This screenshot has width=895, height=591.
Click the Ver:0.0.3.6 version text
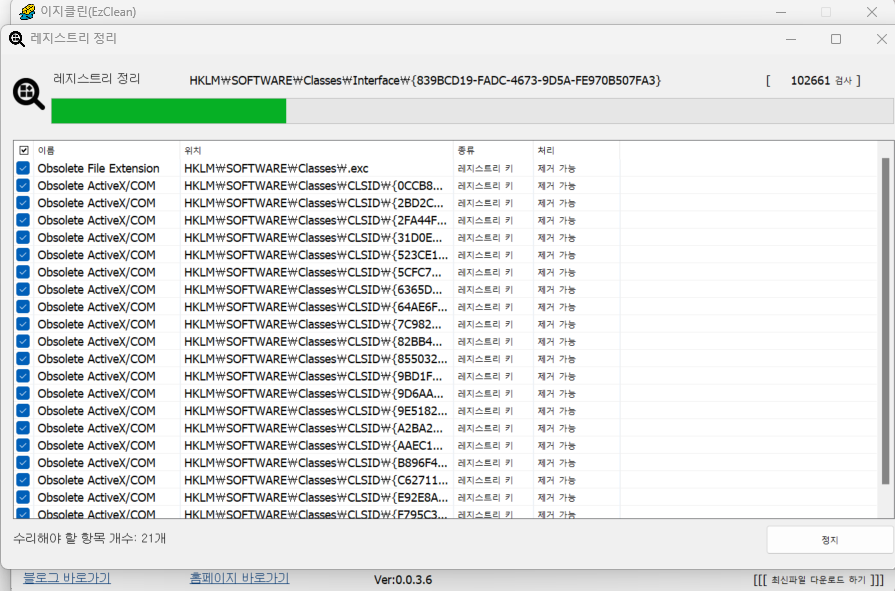click(403, 580)
